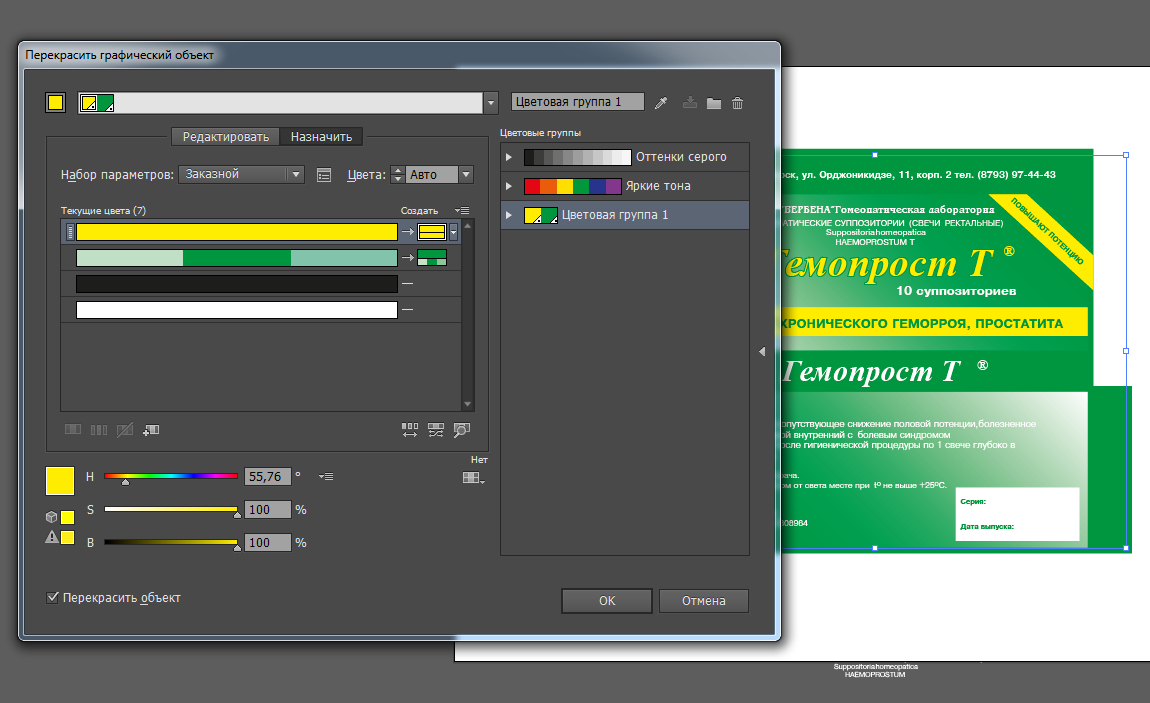Open the Набор параметров dropdown

pyautogui.click(x=241, y=174)
